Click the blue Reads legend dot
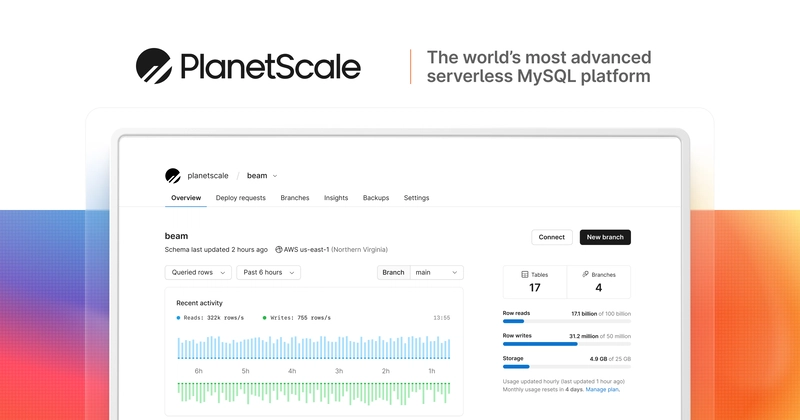Viewport: 800px width, 420px height. pos(178,318)
